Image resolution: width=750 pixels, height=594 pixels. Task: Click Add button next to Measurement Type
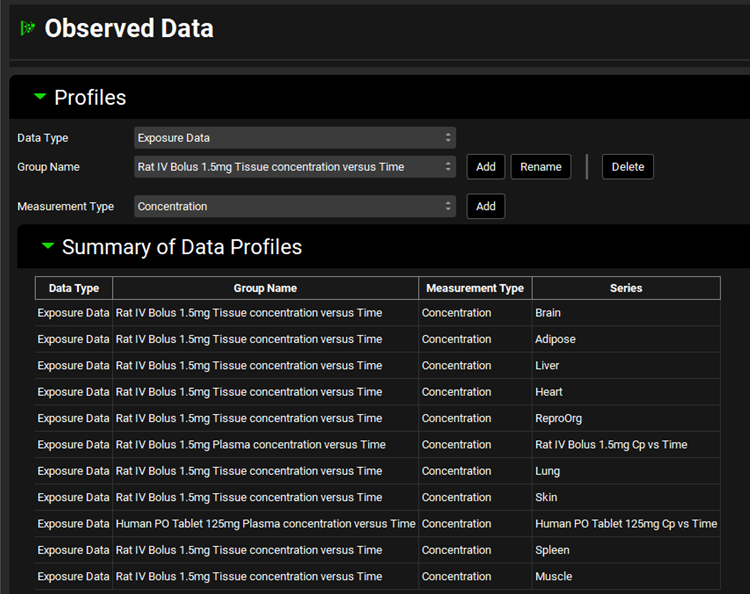(486, 206)
